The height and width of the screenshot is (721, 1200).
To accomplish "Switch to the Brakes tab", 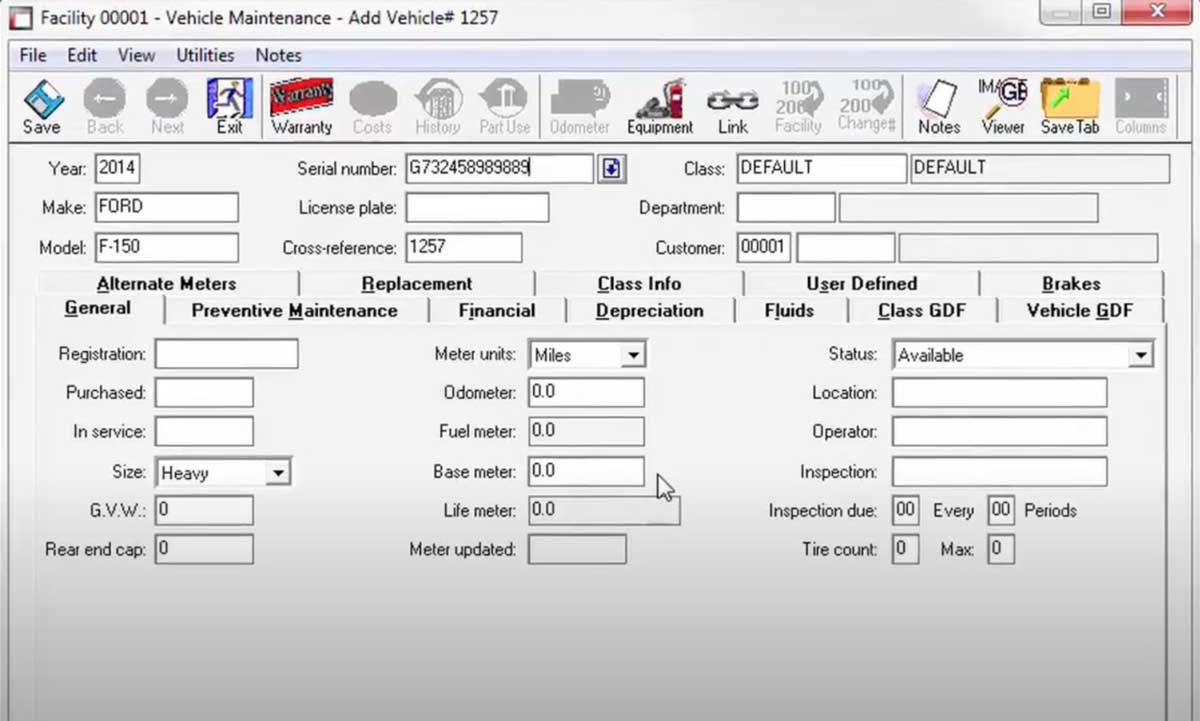I will 1071,284.
